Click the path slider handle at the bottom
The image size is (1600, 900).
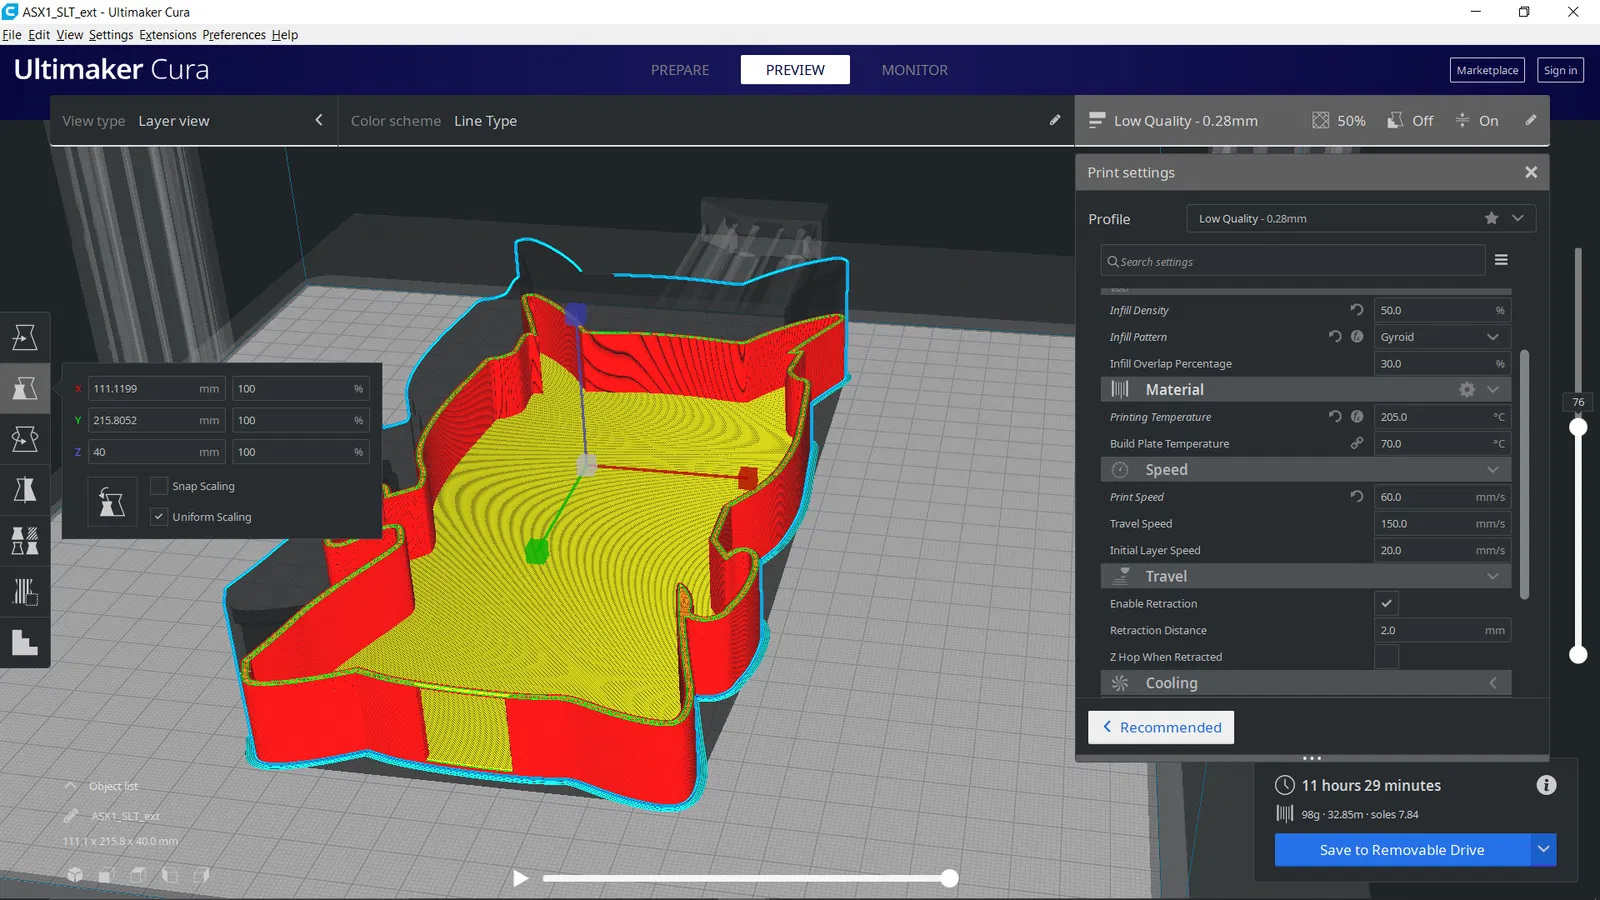pos(949,878)
